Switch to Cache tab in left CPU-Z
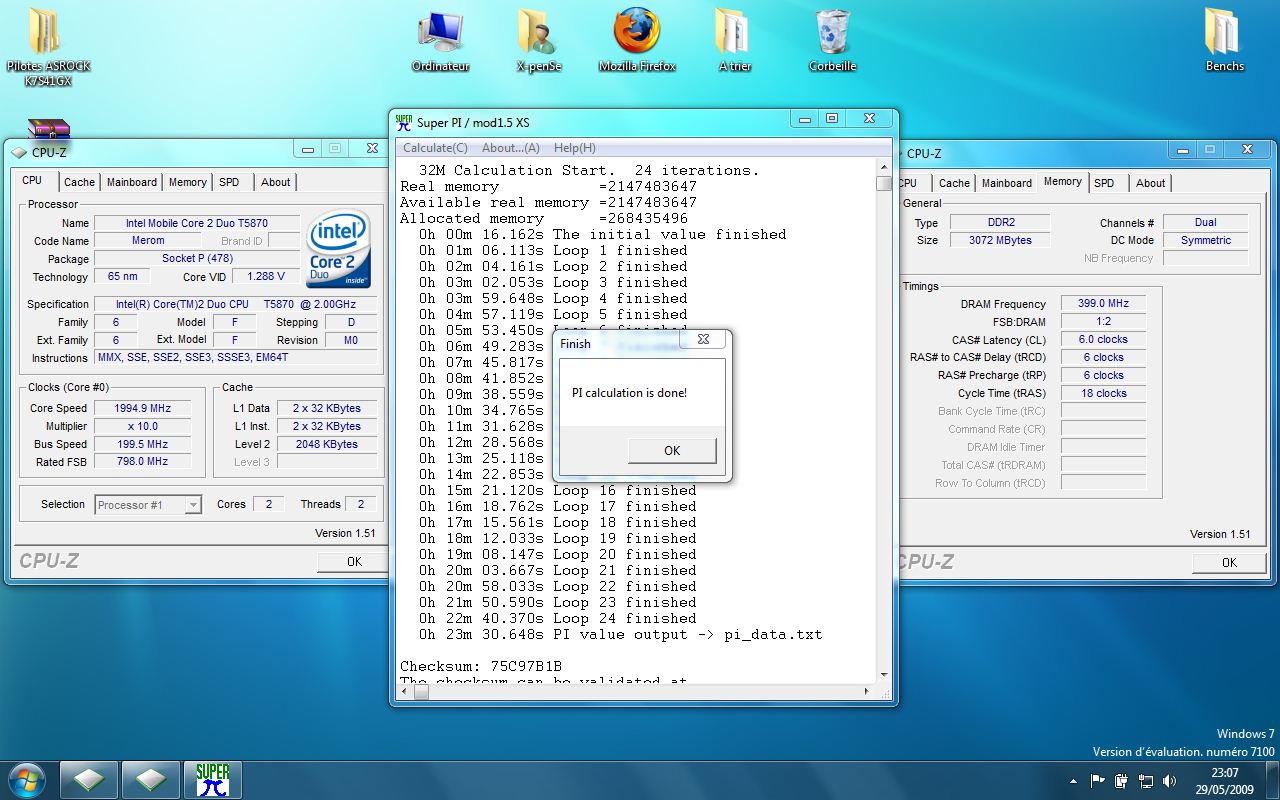 79,182
